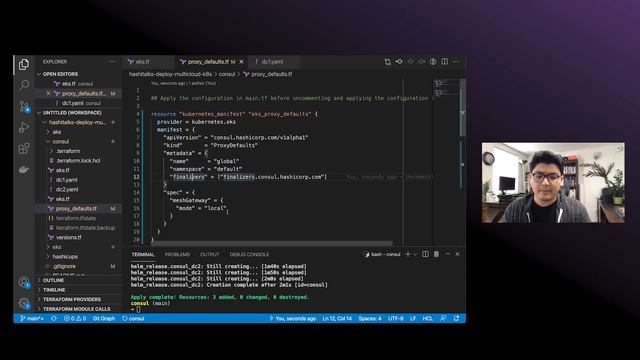This screenshot has width=640, height=360.
Task: Open editor more actions ellipsis
Action: tap(456, 62)
